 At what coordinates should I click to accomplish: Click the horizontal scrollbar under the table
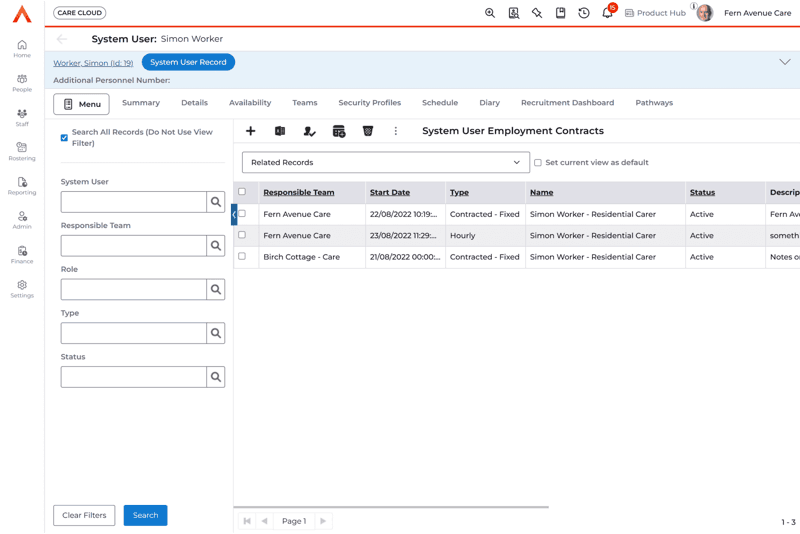391,507
